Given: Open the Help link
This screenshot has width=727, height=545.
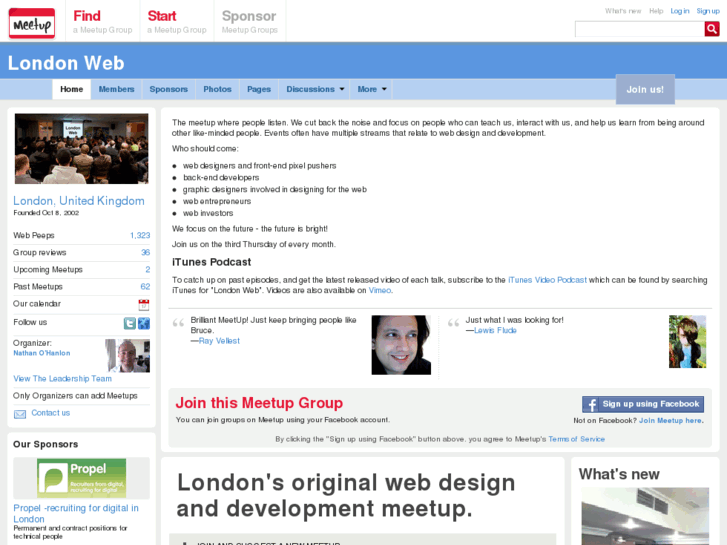Looking at the screenshot, I should coord(656,11).
